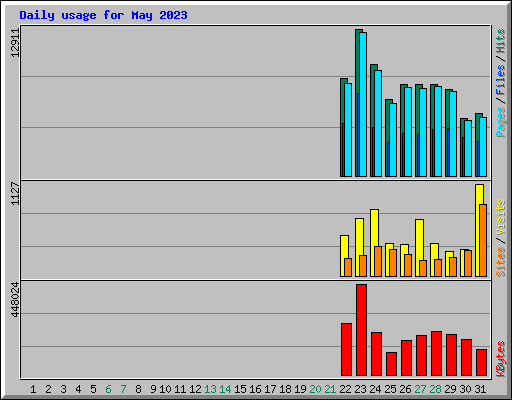Click the red KBytes bar for day 28

coord(436,354)
